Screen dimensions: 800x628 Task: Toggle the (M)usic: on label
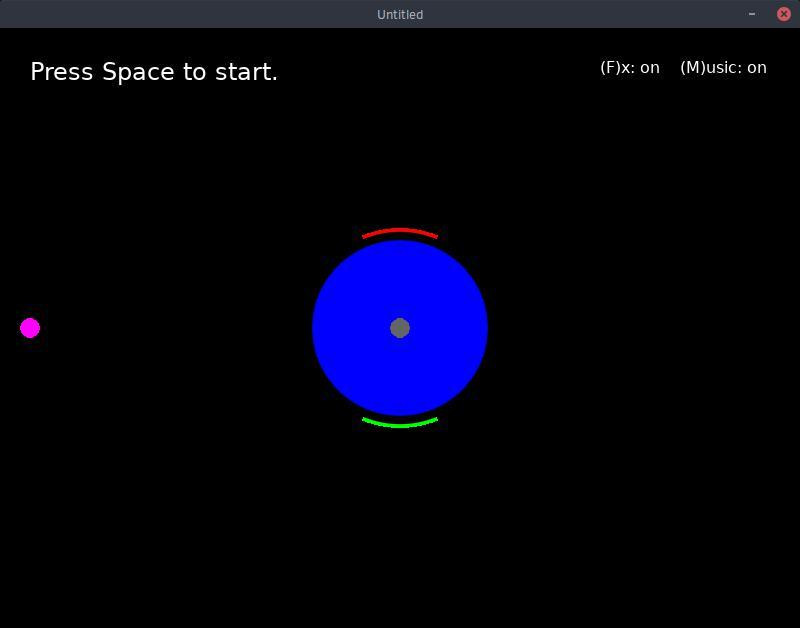(723, 68)
